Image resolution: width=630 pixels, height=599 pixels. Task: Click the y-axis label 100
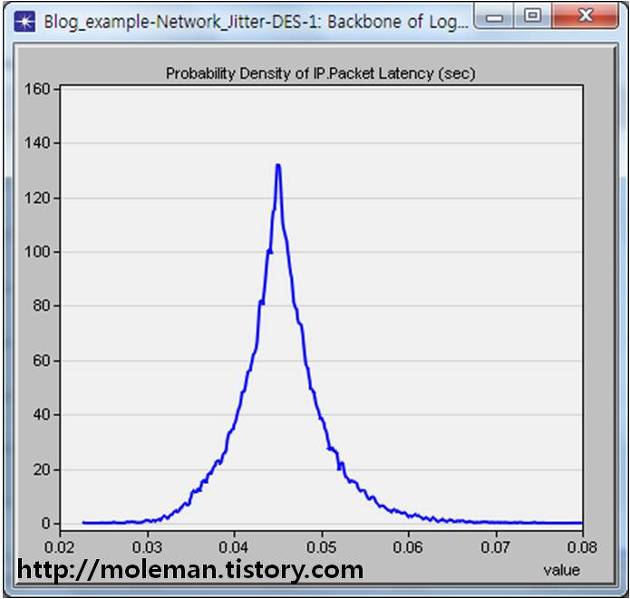(37, 252)
